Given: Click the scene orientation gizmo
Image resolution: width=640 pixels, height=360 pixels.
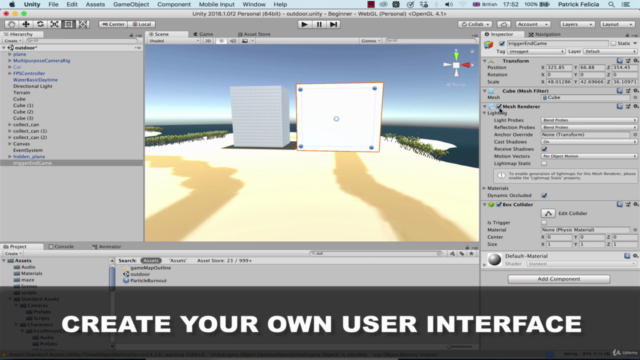Looking at the screenshot, I should pos(456,65).
